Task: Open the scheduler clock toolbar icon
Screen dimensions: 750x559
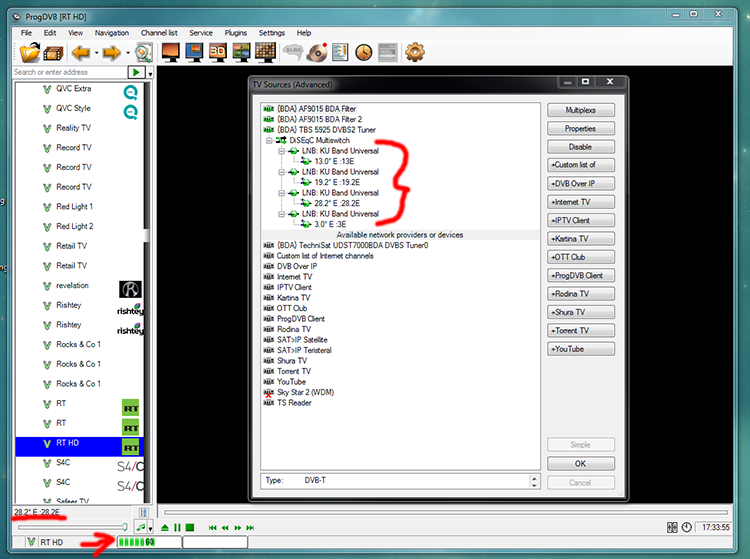Action: [363, 51]
